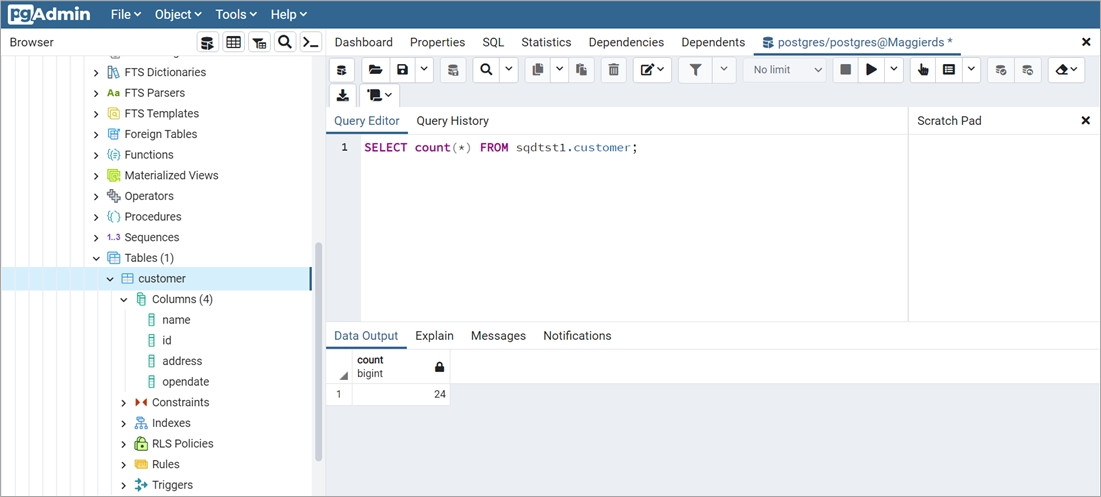1101x497 pixels.
Task: Click the Explain hand pointer icon
Action: pyautogui.click(x=923, y=69)
